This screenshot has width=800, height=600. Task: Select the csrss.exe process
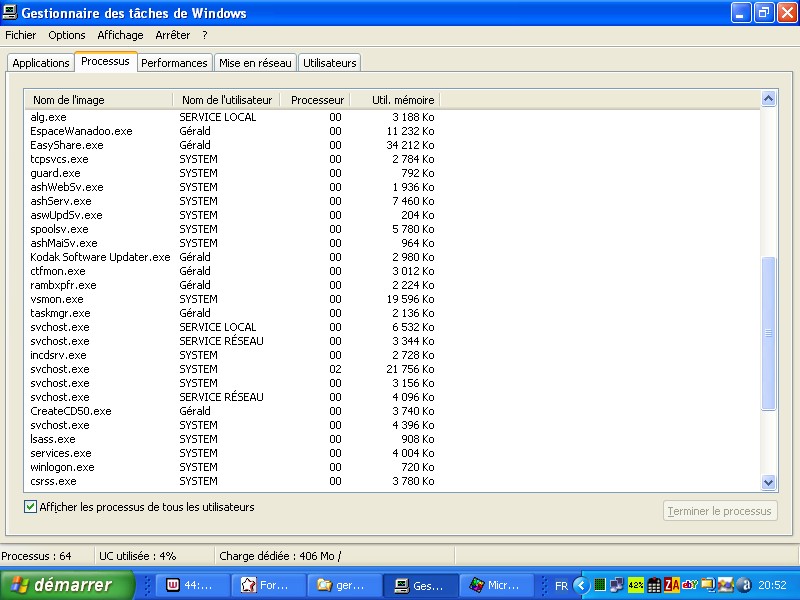232,481
